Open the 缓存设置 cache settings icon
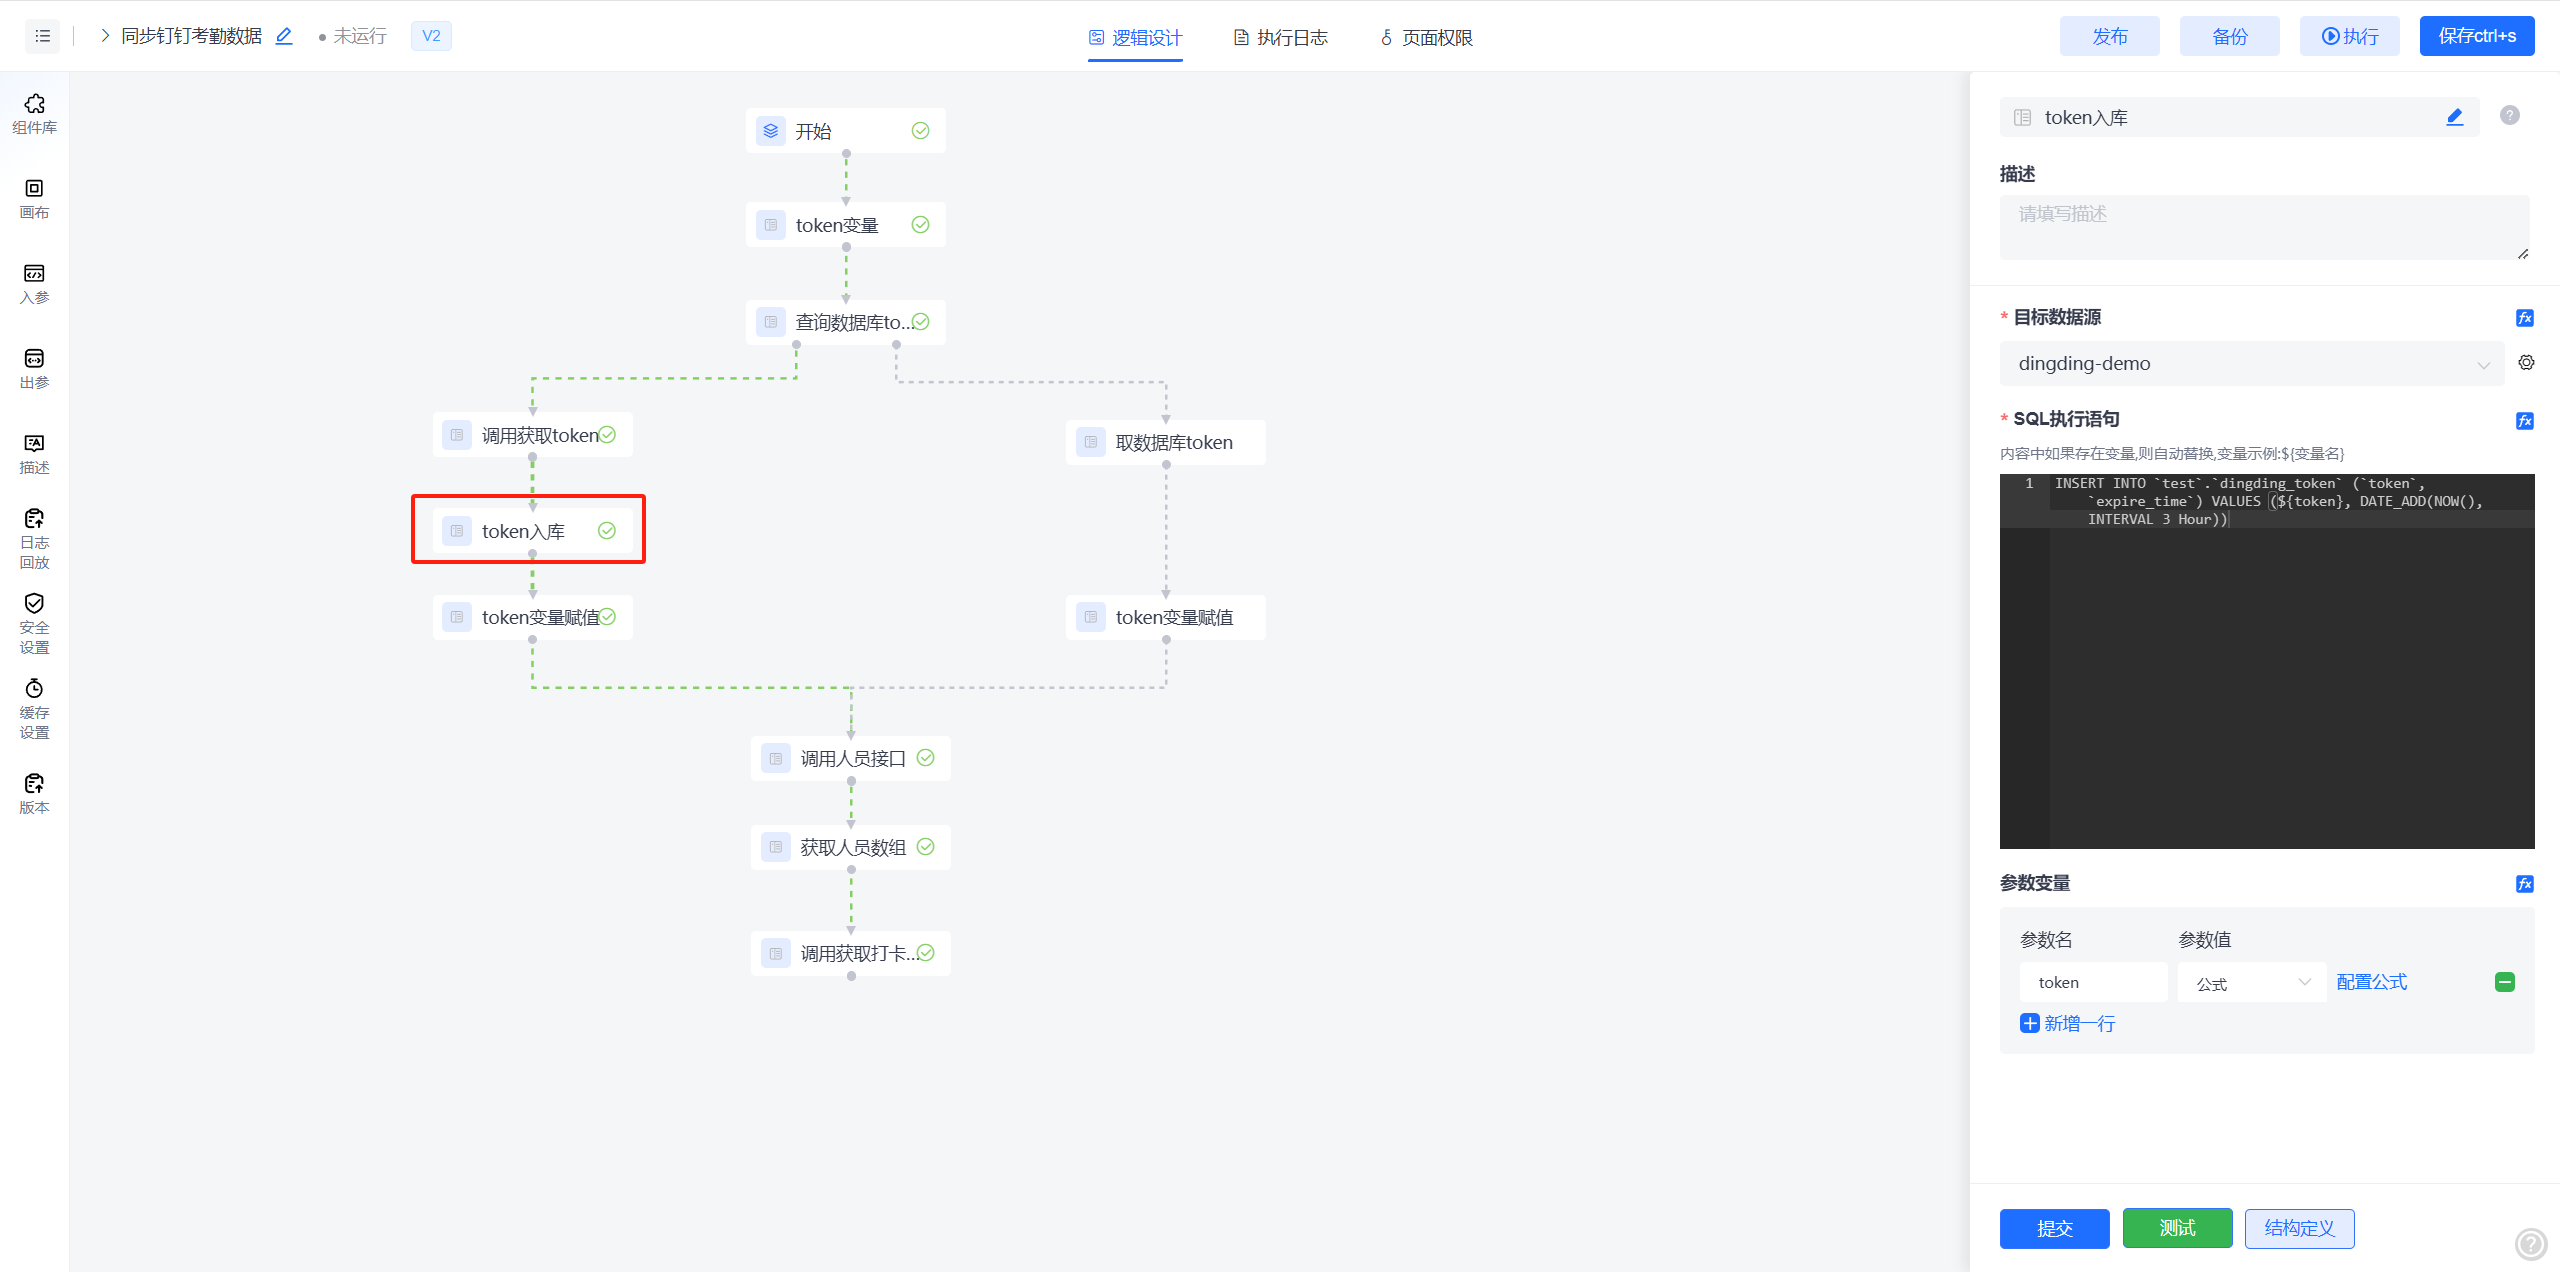Screen dimensions: 2560x1272 pos(34,708)
